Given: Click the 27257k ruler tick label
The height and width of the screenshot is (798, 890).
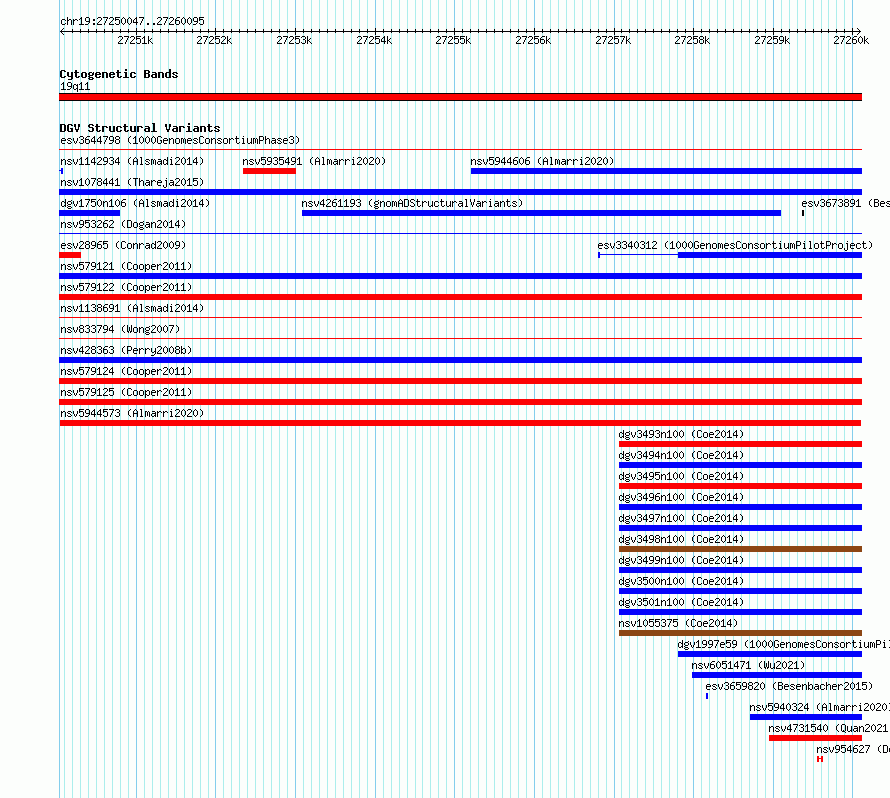Looking at the screenshot, I should [x=613, y=40].
